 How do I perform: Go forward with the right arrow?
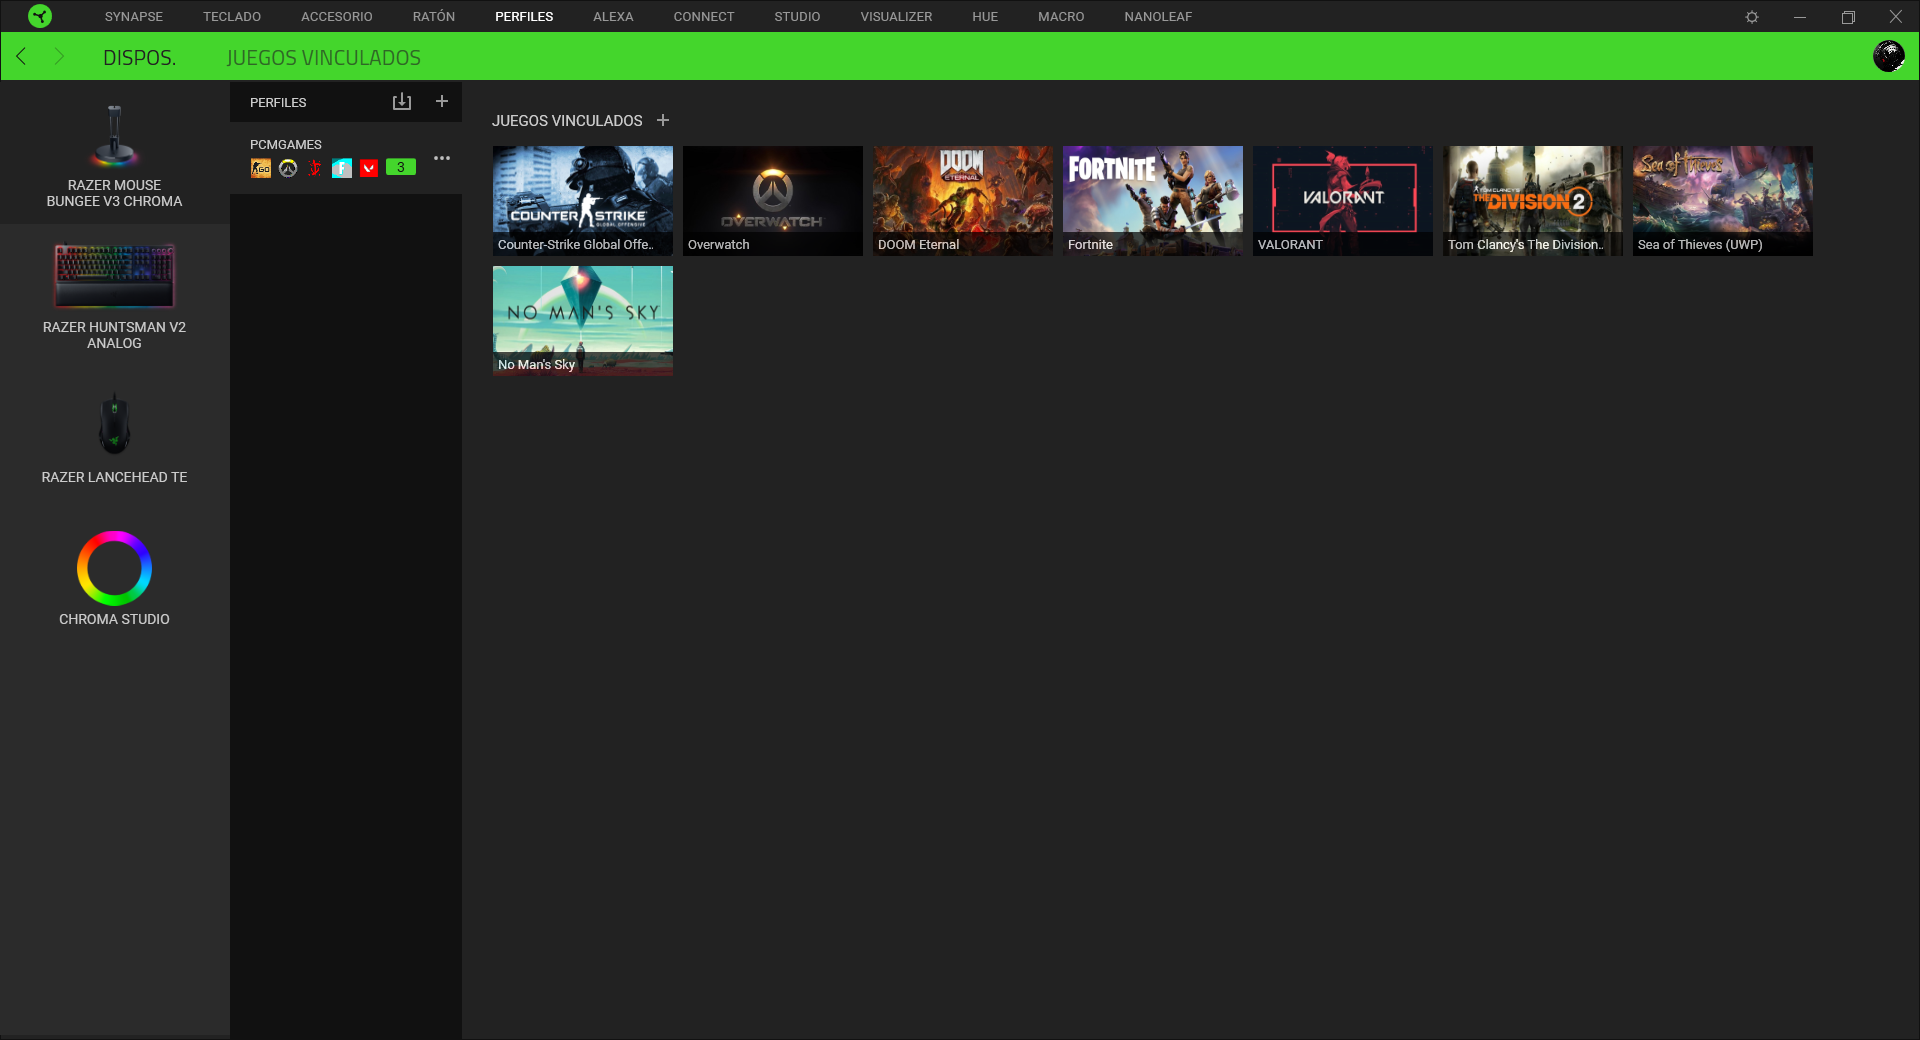point(58,57)
